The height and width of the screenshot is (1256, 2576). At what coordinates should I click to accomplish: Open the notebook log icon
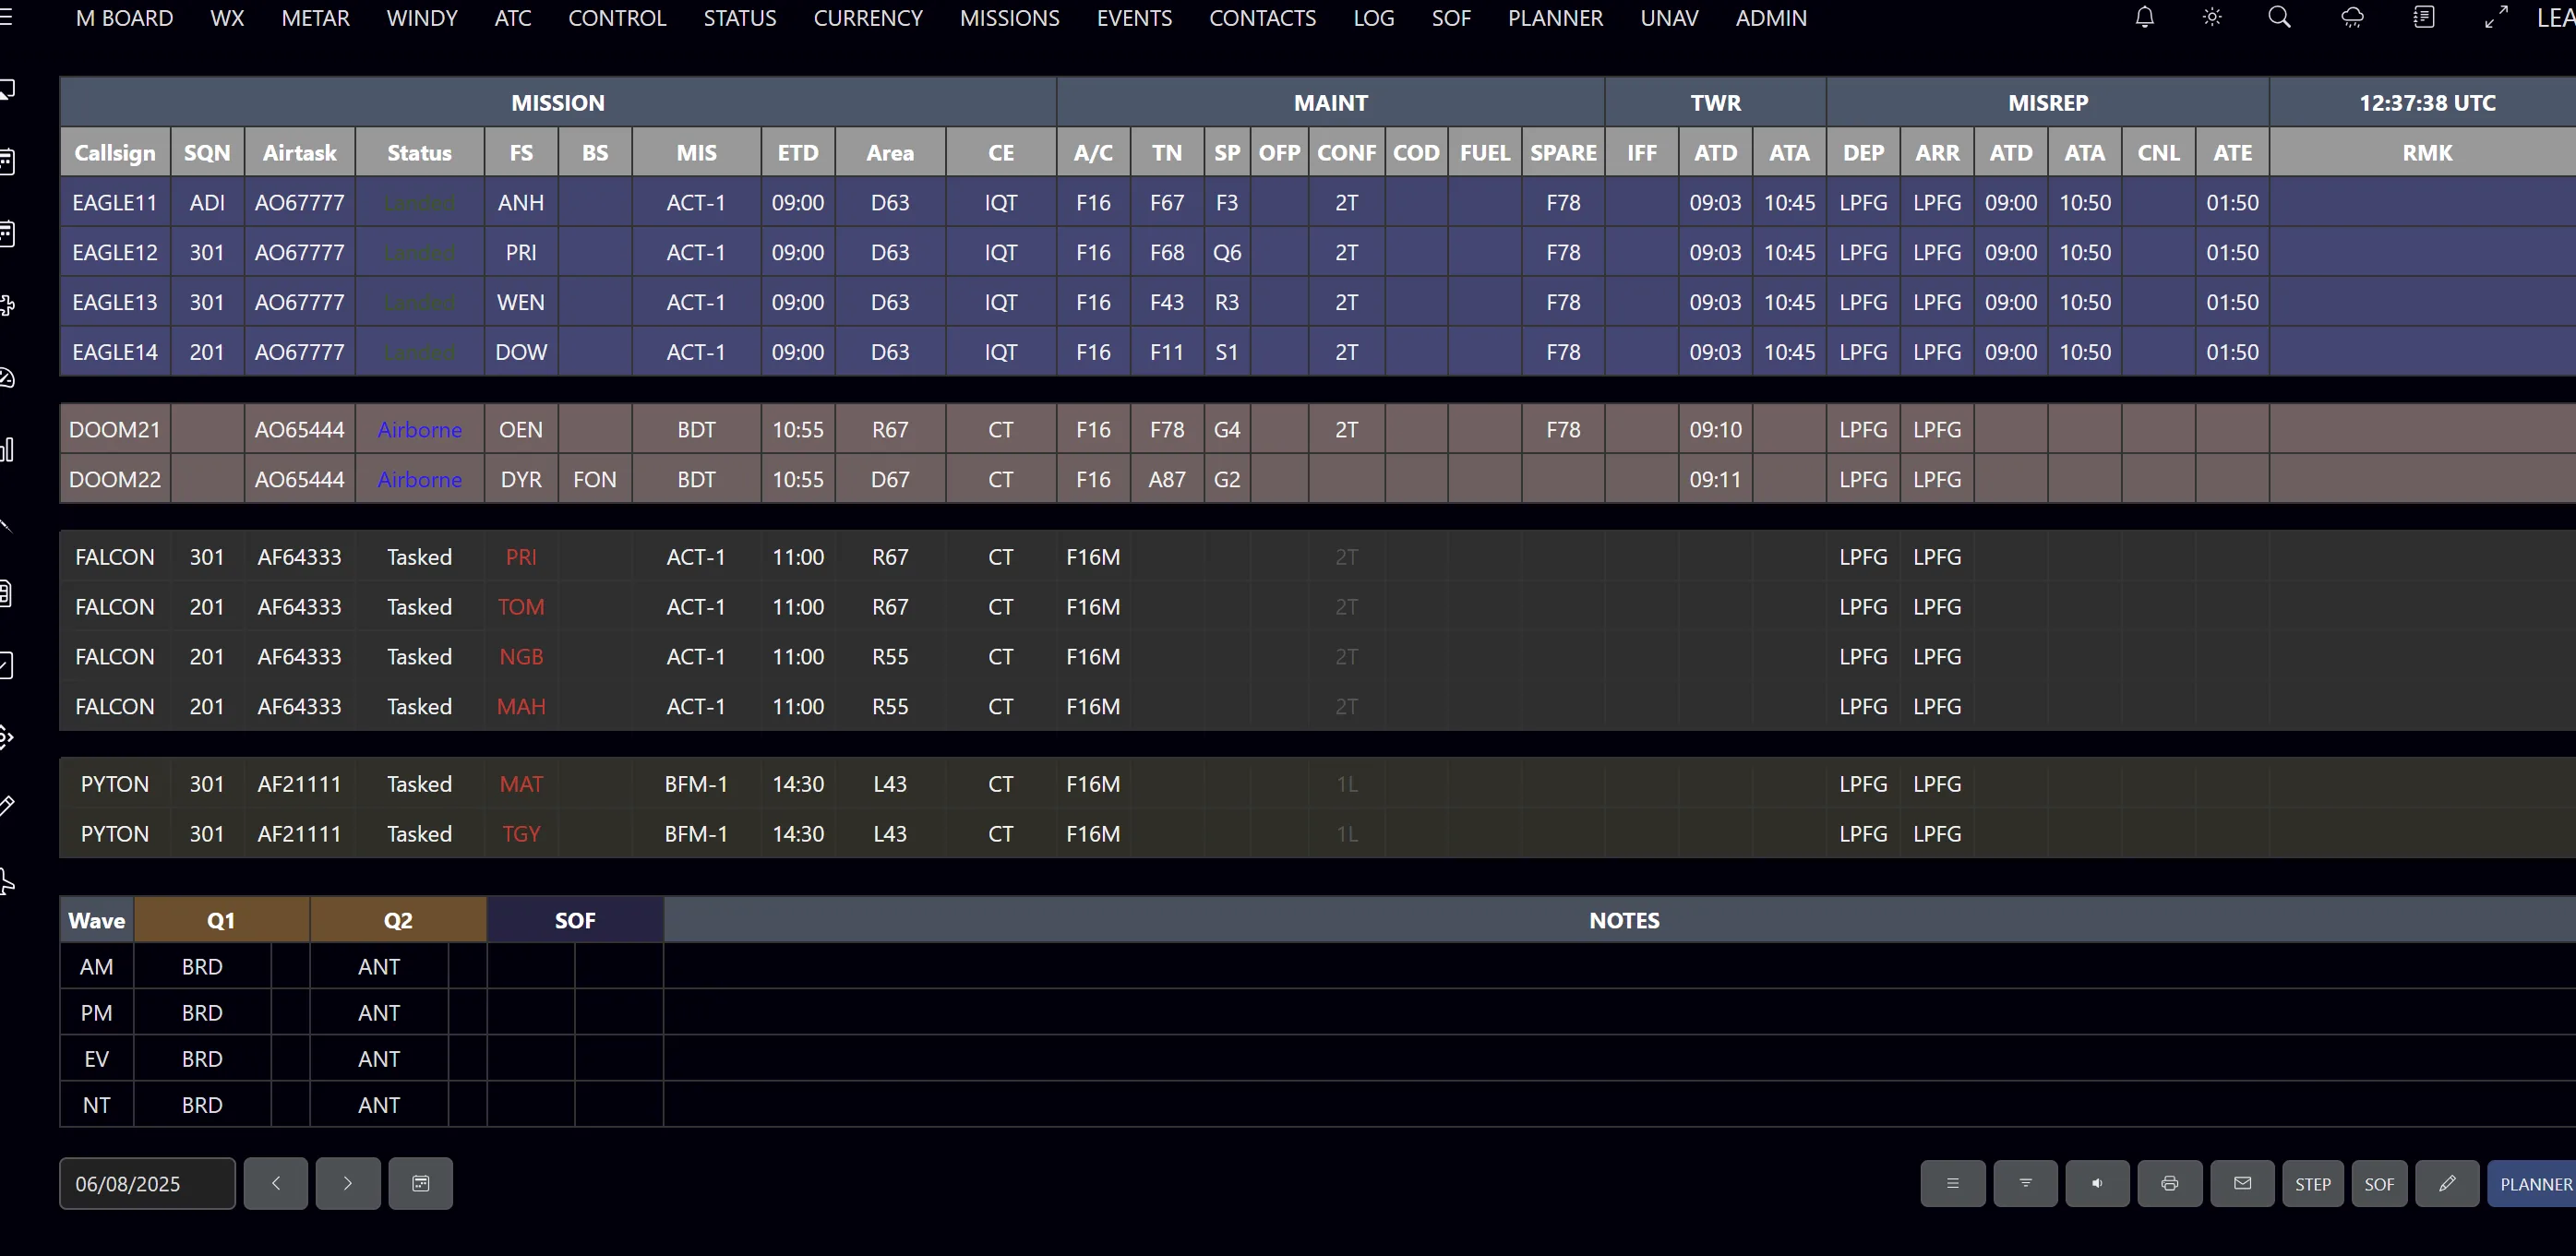pyautogui.click(x=2424, y=17)
